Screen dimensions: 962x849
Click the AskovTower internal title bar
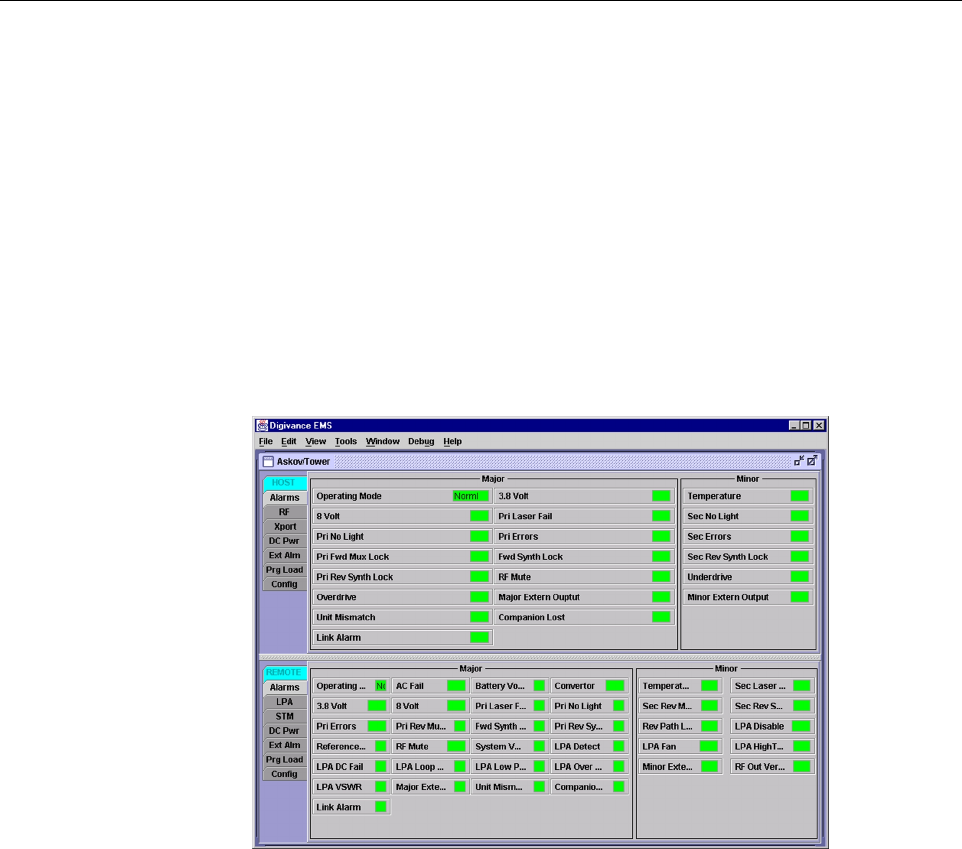click(x=540, y=461)
